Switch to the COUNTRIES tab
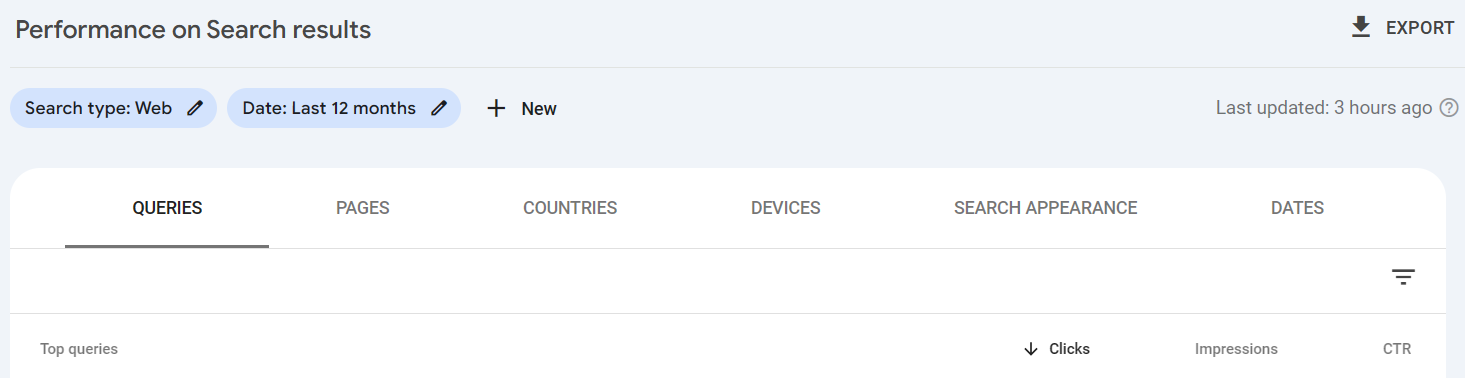 coord(570,208)
